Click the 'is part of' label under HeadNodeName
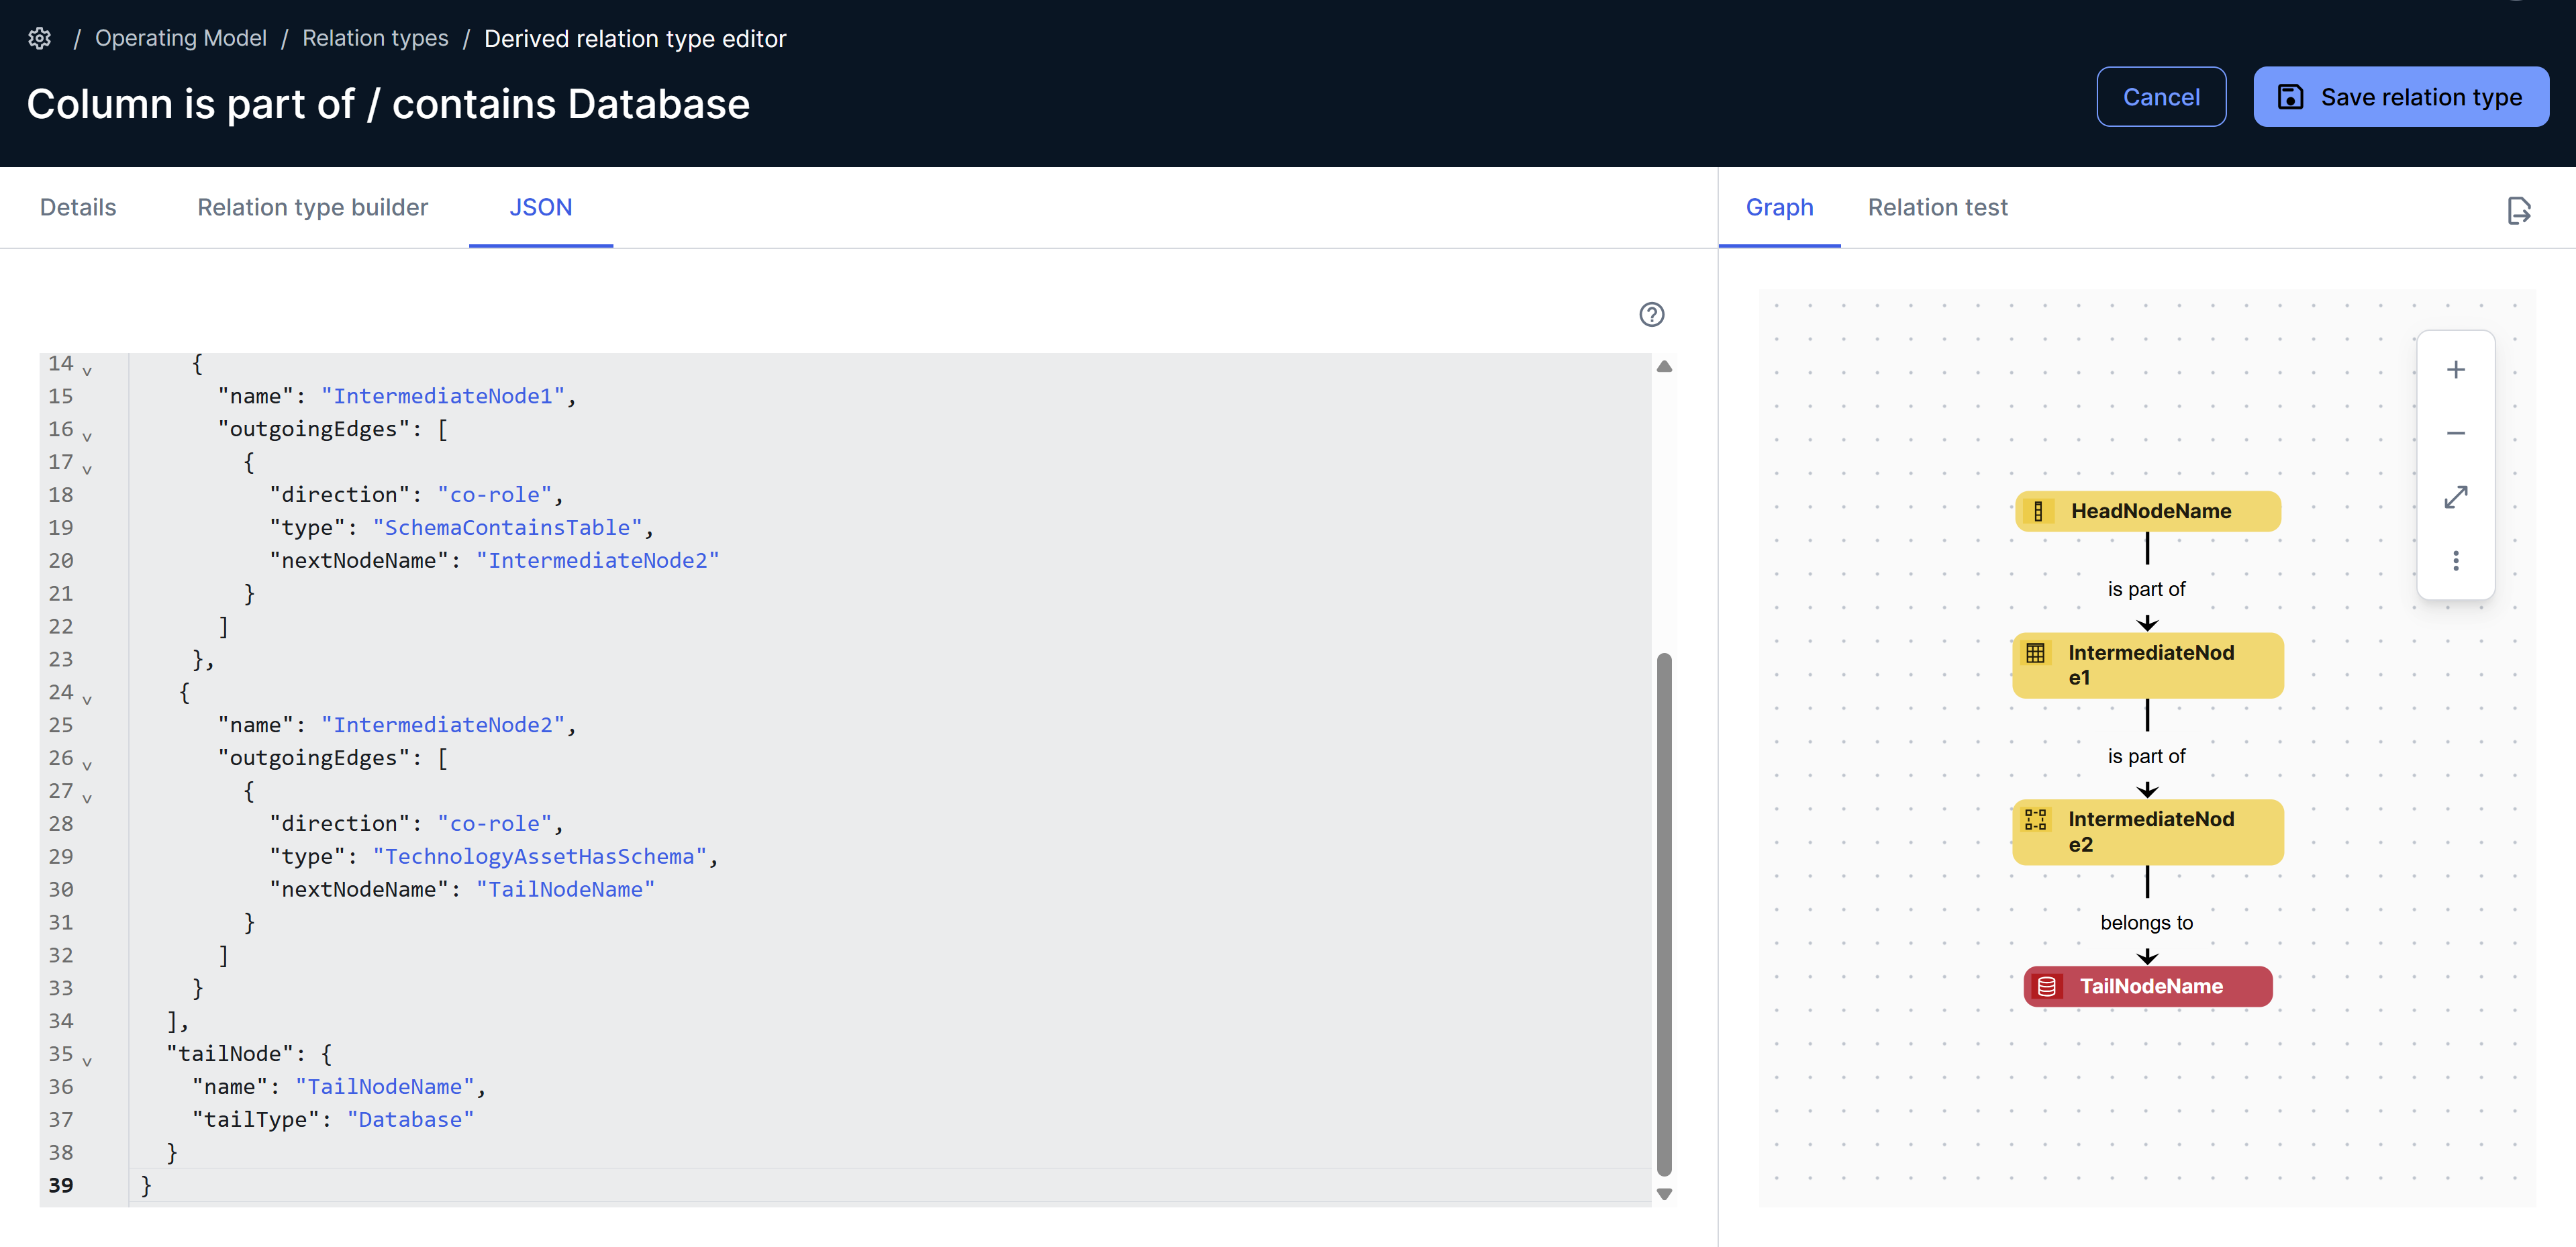This screenshot has height=1247, width=2576. click(2146, 589)
